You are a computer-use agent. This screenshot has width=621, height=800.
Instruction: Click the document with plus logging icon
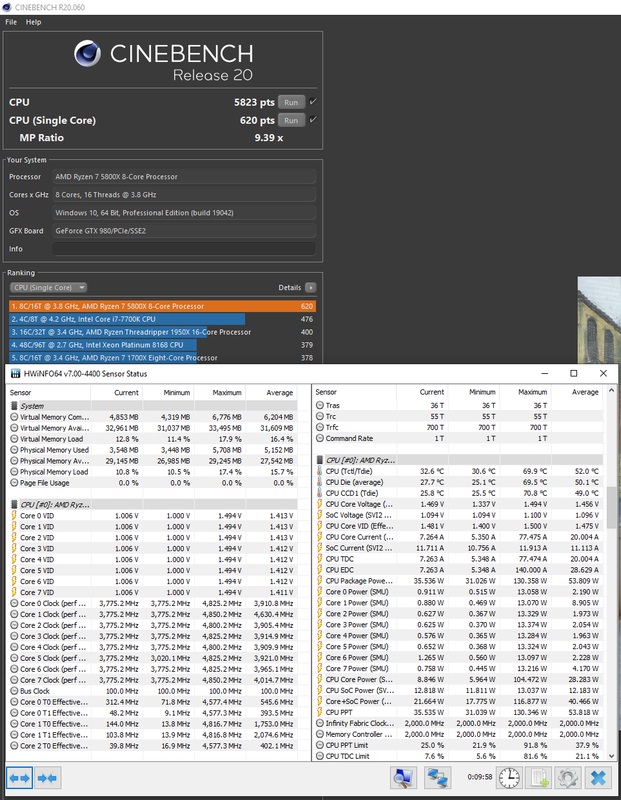coord(538,778)
